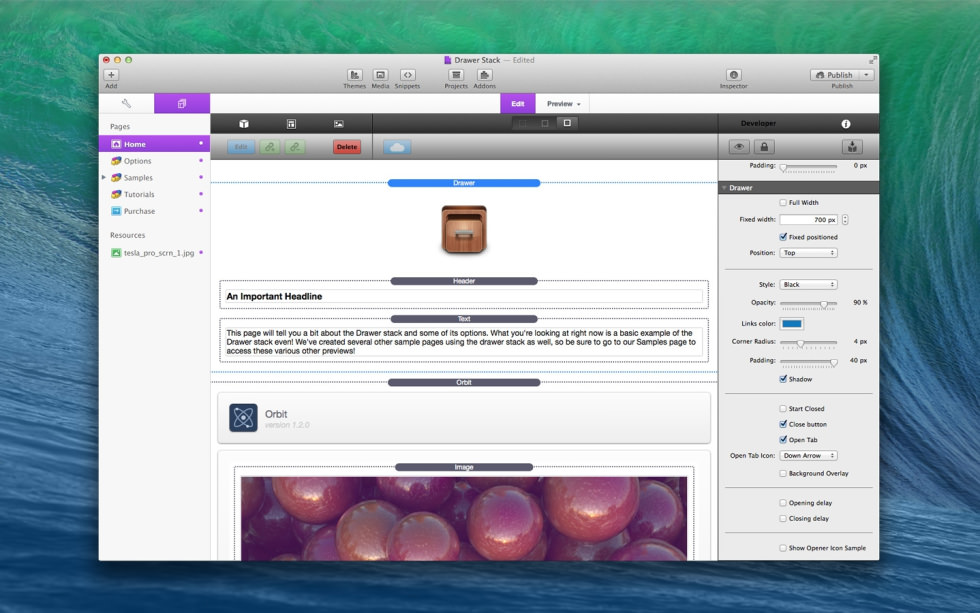Image resolution: width=980 pixels, height=613 pixels.
Task: Click the wooden drawer icon on canvas
Action: 464,229
